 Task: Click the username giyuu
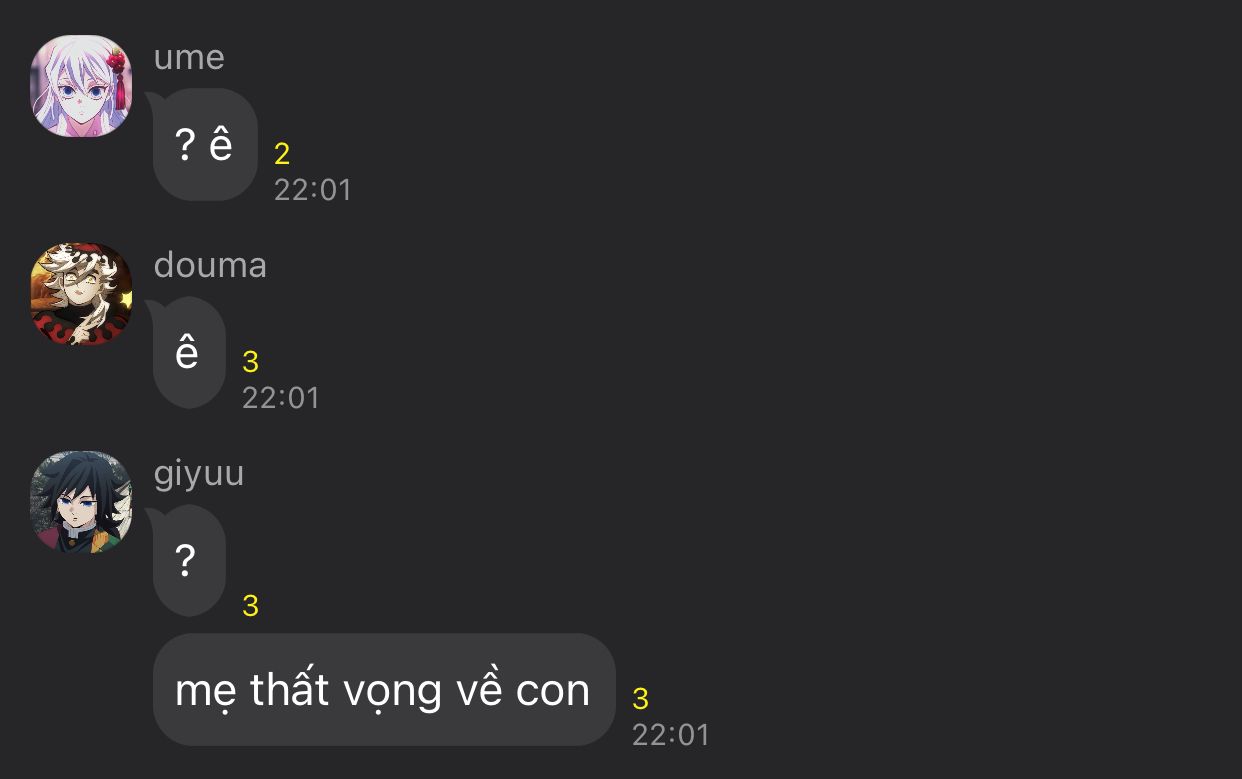(199, 474)
